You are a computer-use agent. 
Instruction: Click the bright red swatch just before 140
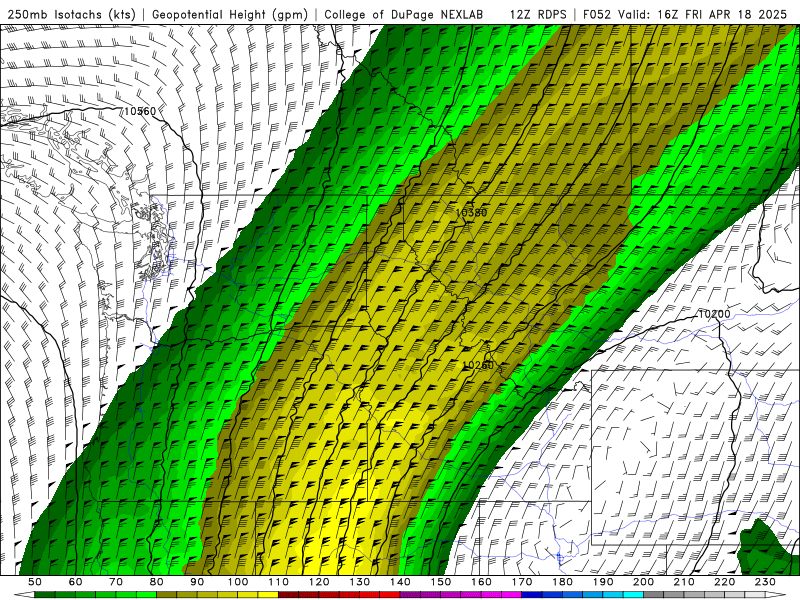click(390, 594)
